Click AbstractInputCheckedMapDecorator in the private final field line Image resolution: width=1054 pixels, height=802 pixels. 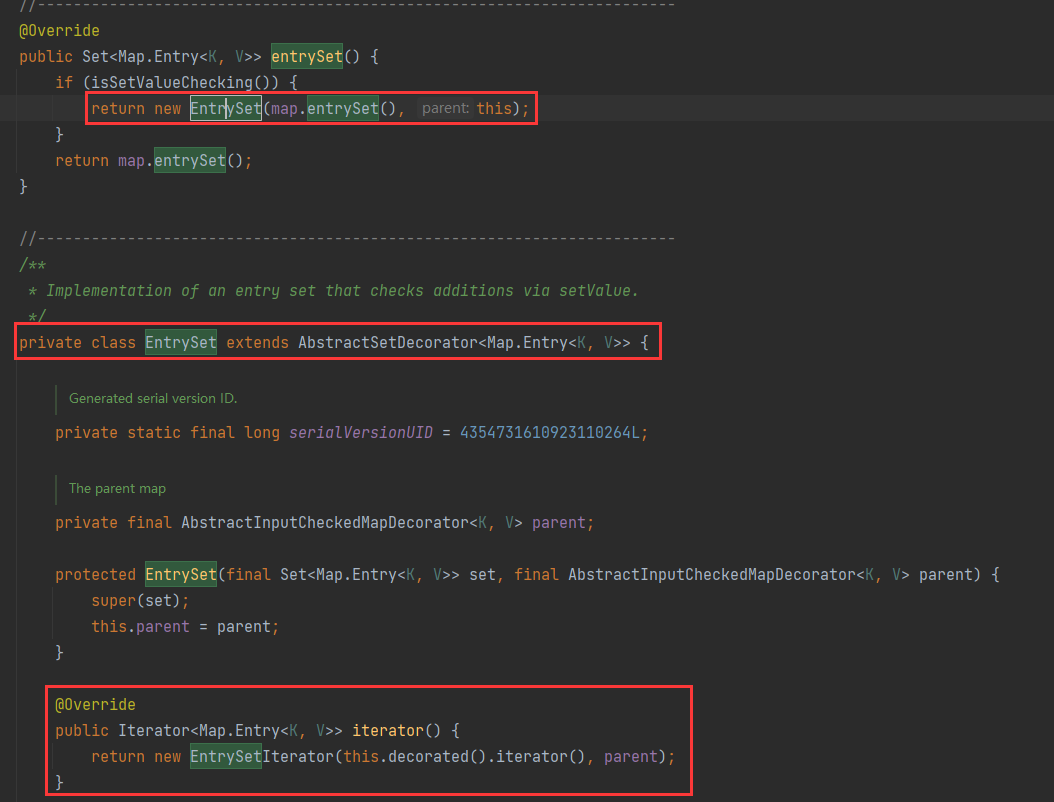[325, 522]
